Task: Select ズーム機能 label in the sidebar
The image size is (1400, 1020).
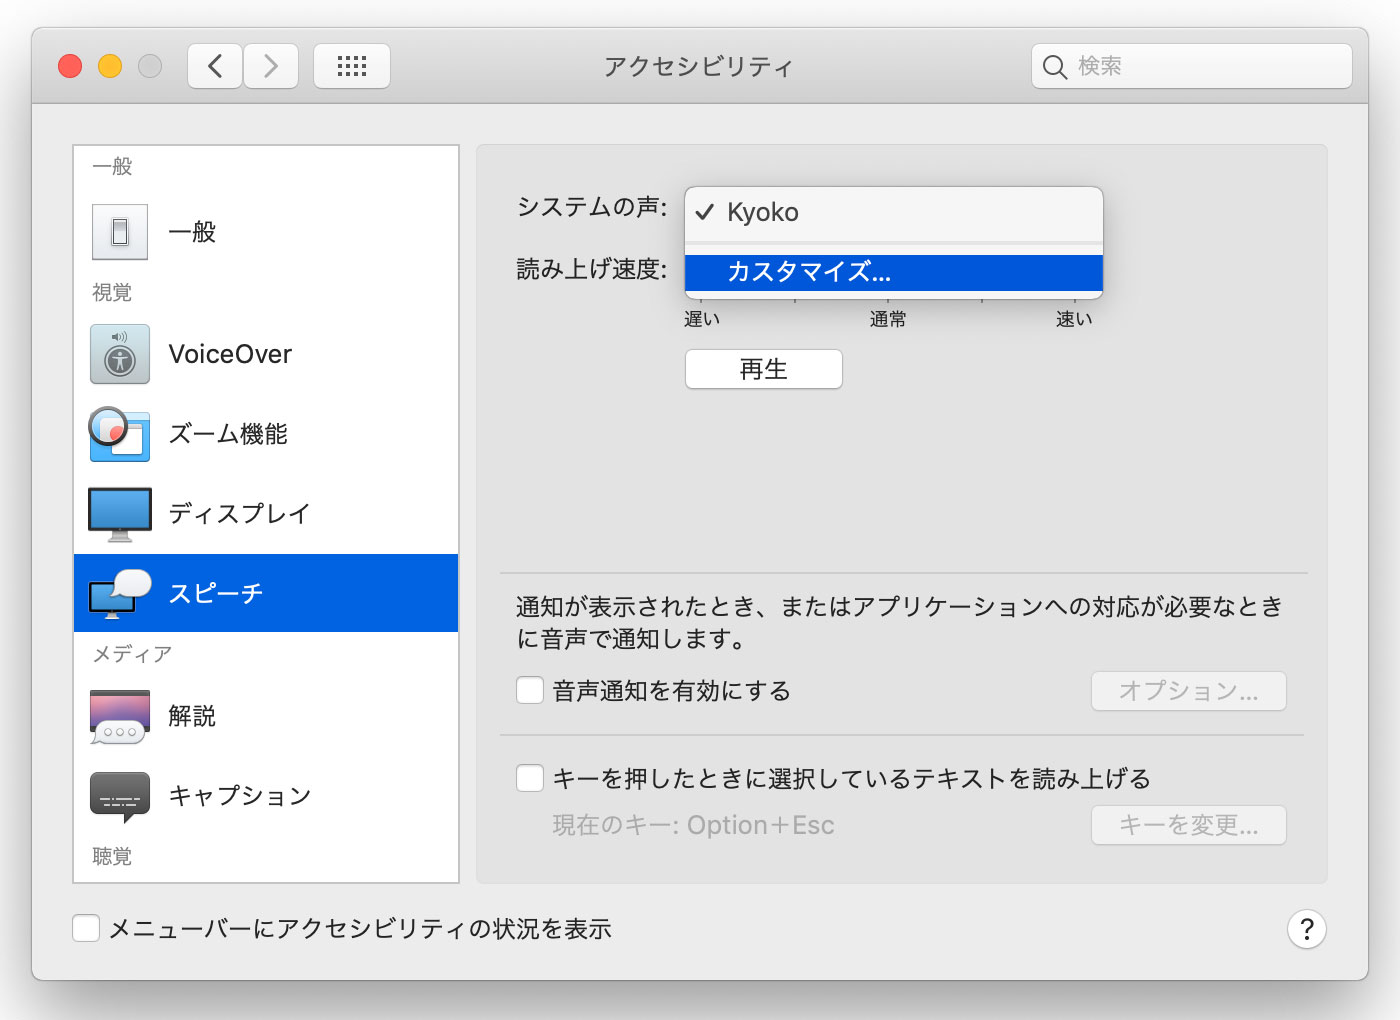Action: point(228,434)
